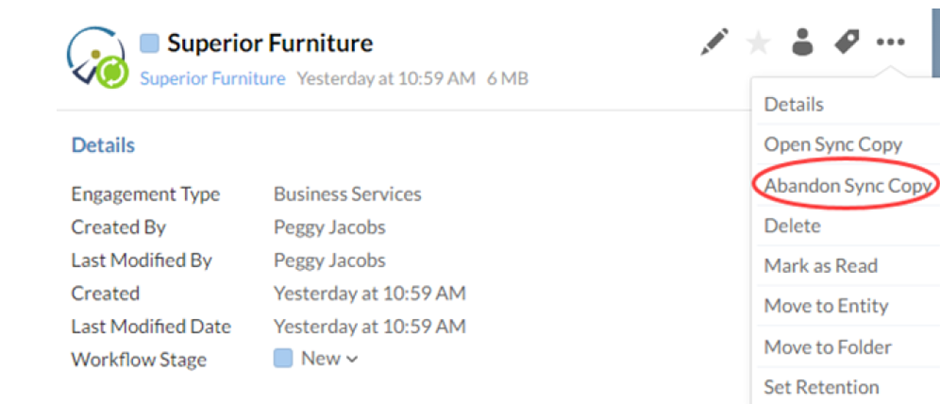This screenshot has height=404, width=940.
Task: Click the chevron next to New
Action: point(352,360)
